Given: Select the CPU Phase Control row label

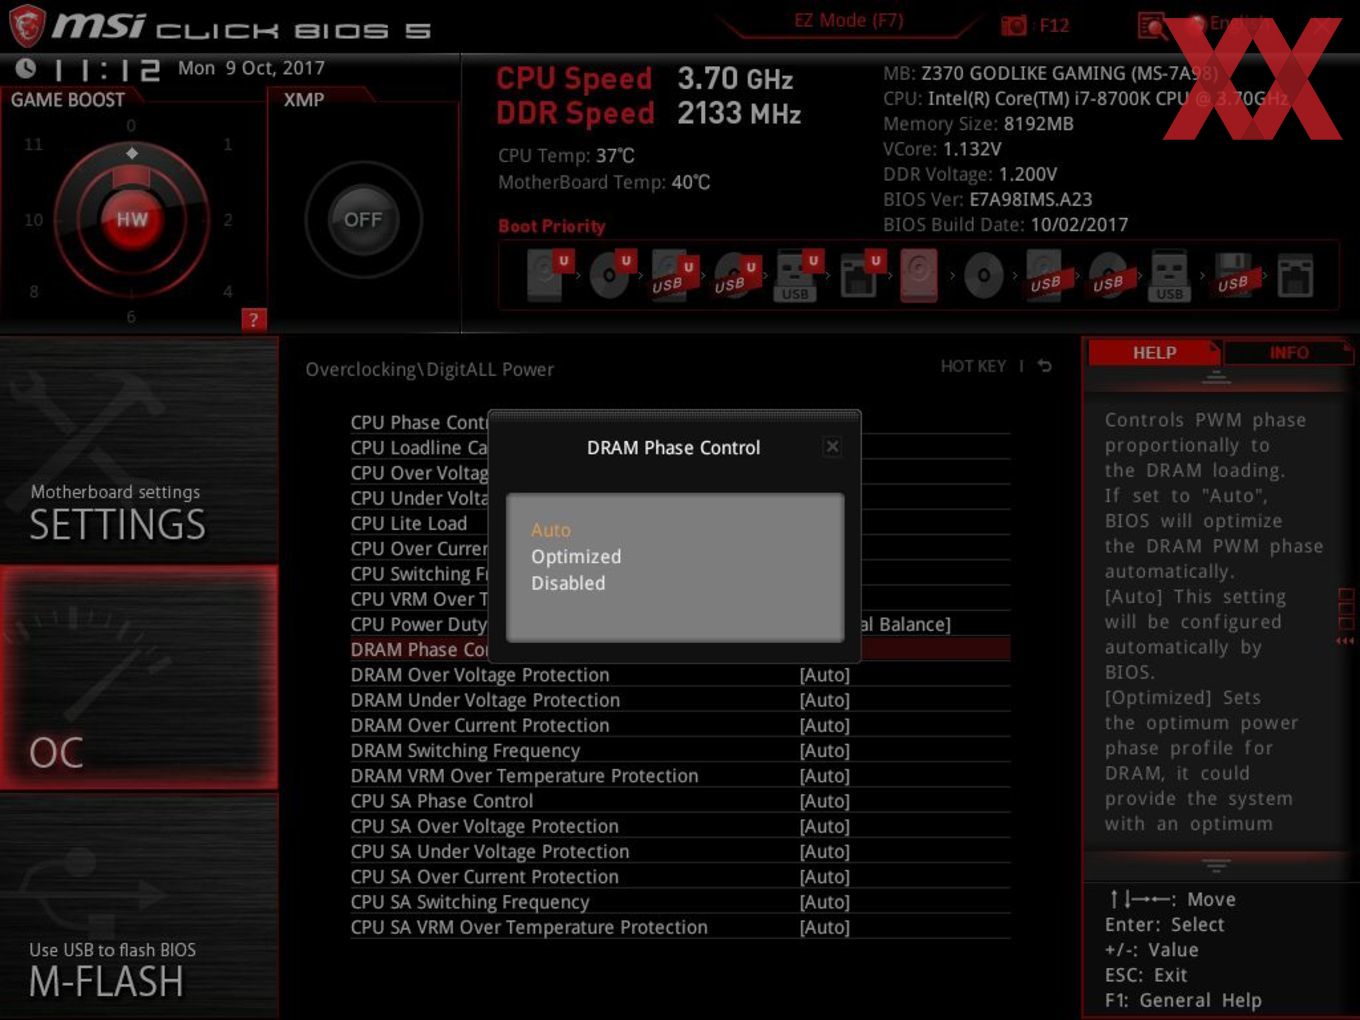Looking at the screenshot, I should [419, 422].
